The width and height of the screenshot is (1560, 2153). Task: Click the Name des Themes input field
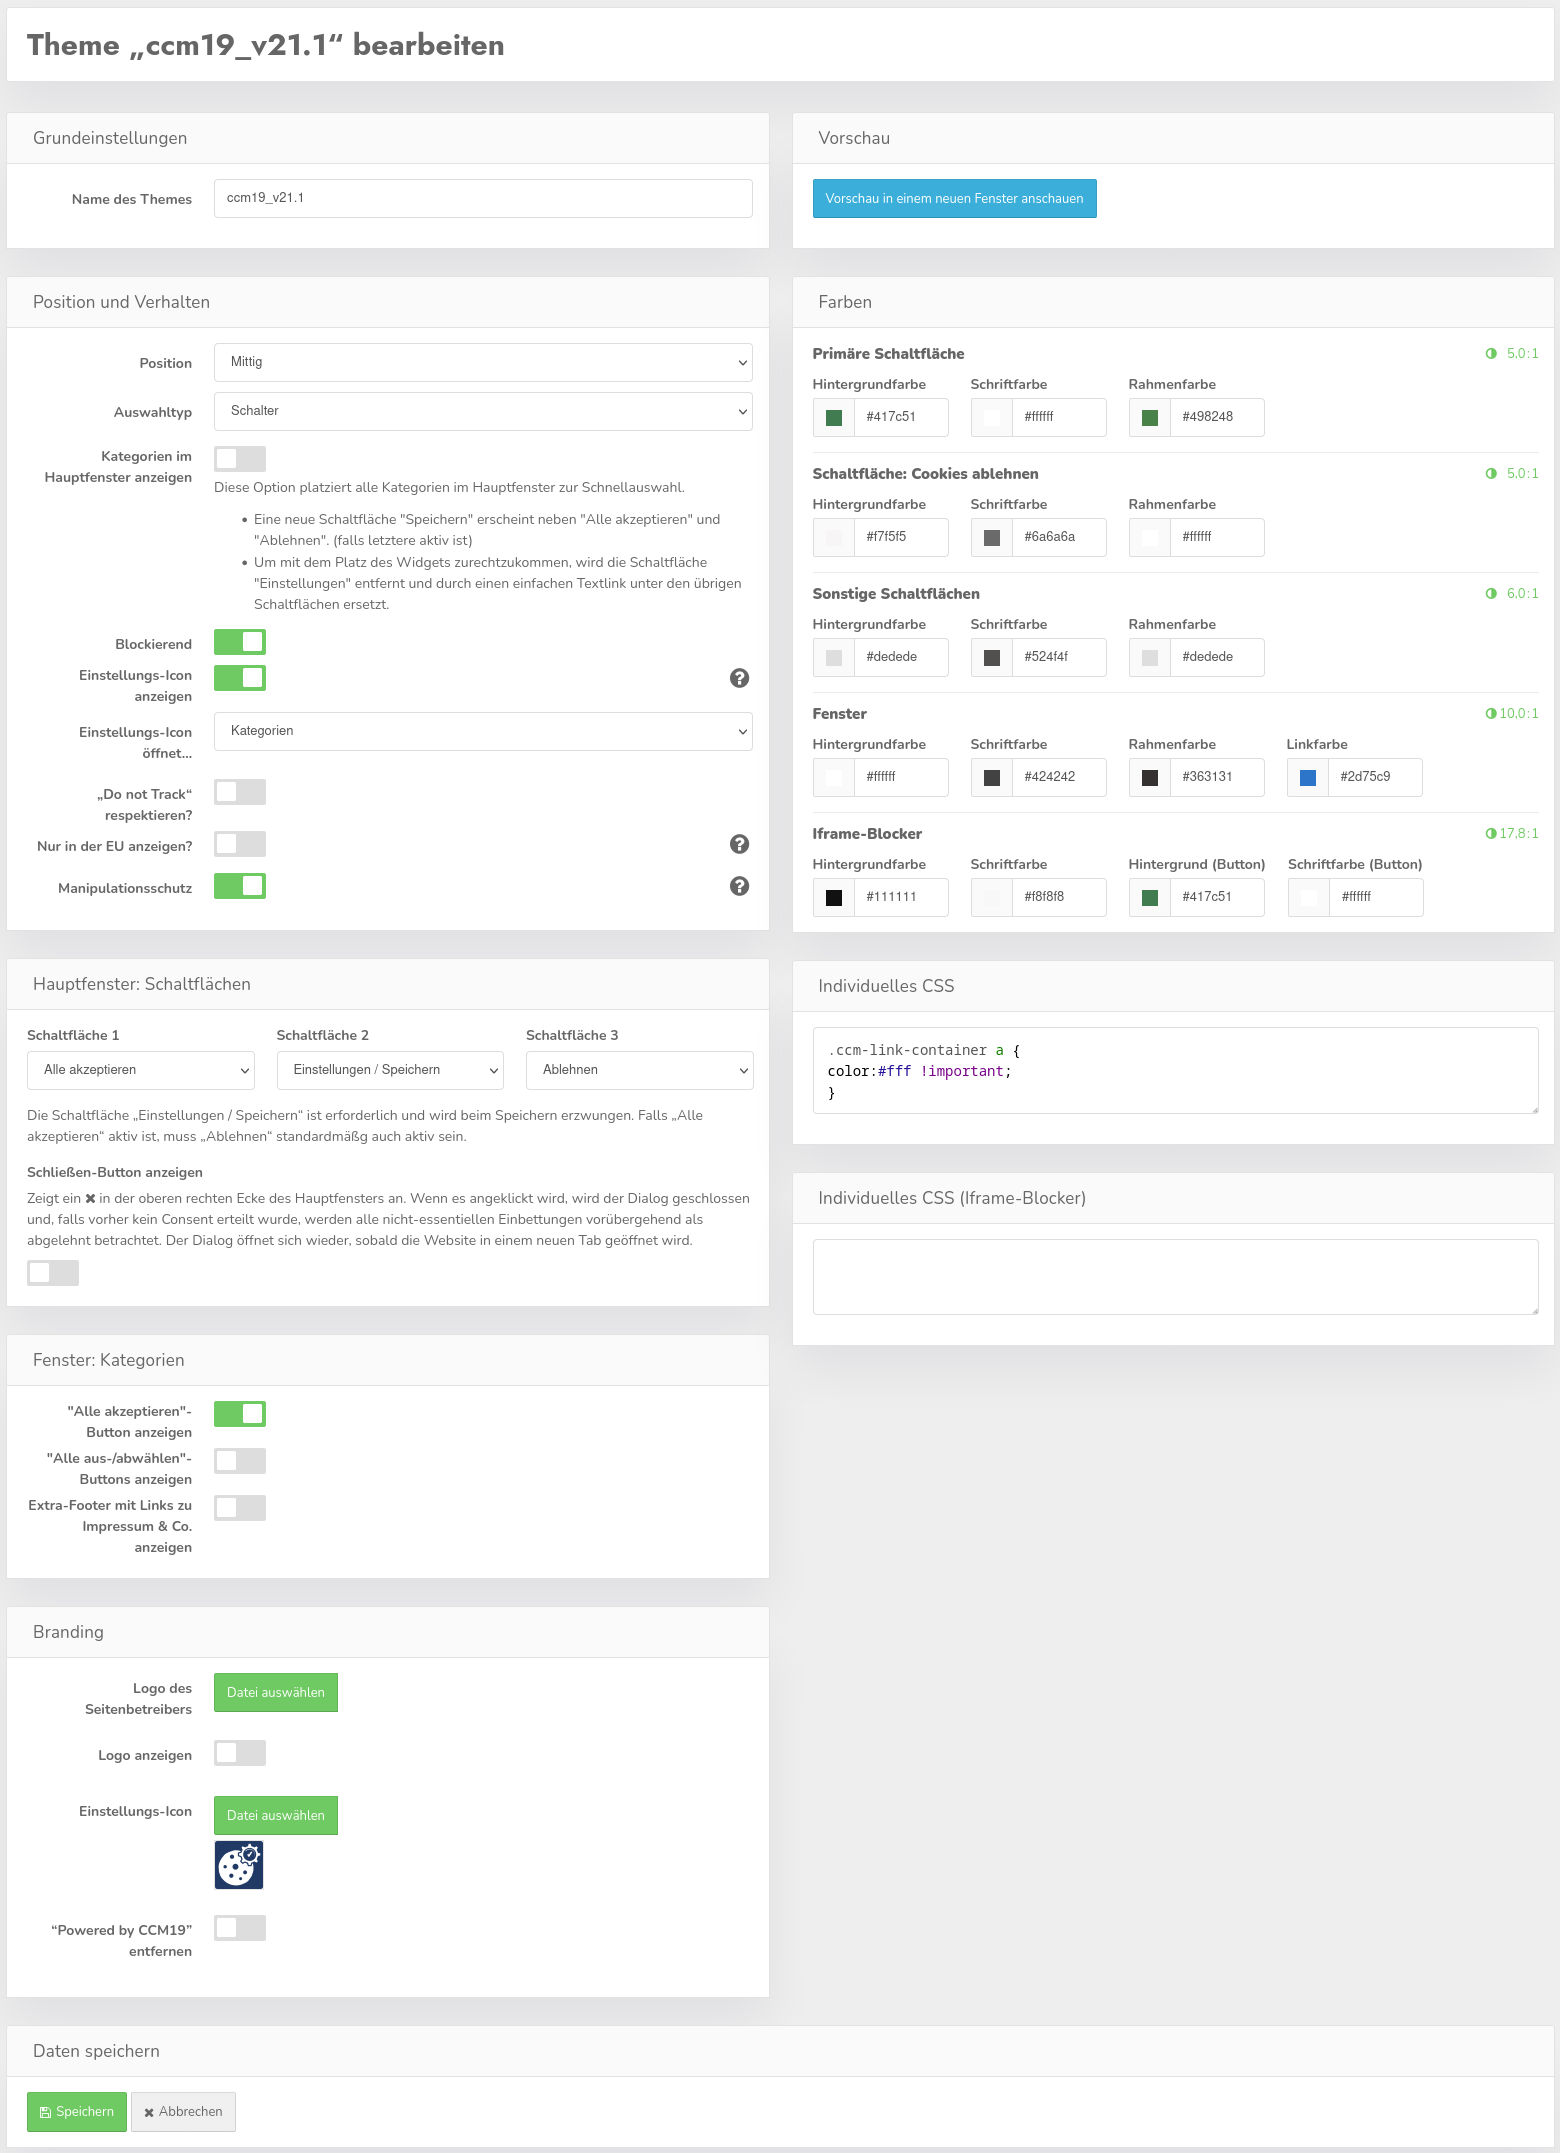click(x=483, y=199)
